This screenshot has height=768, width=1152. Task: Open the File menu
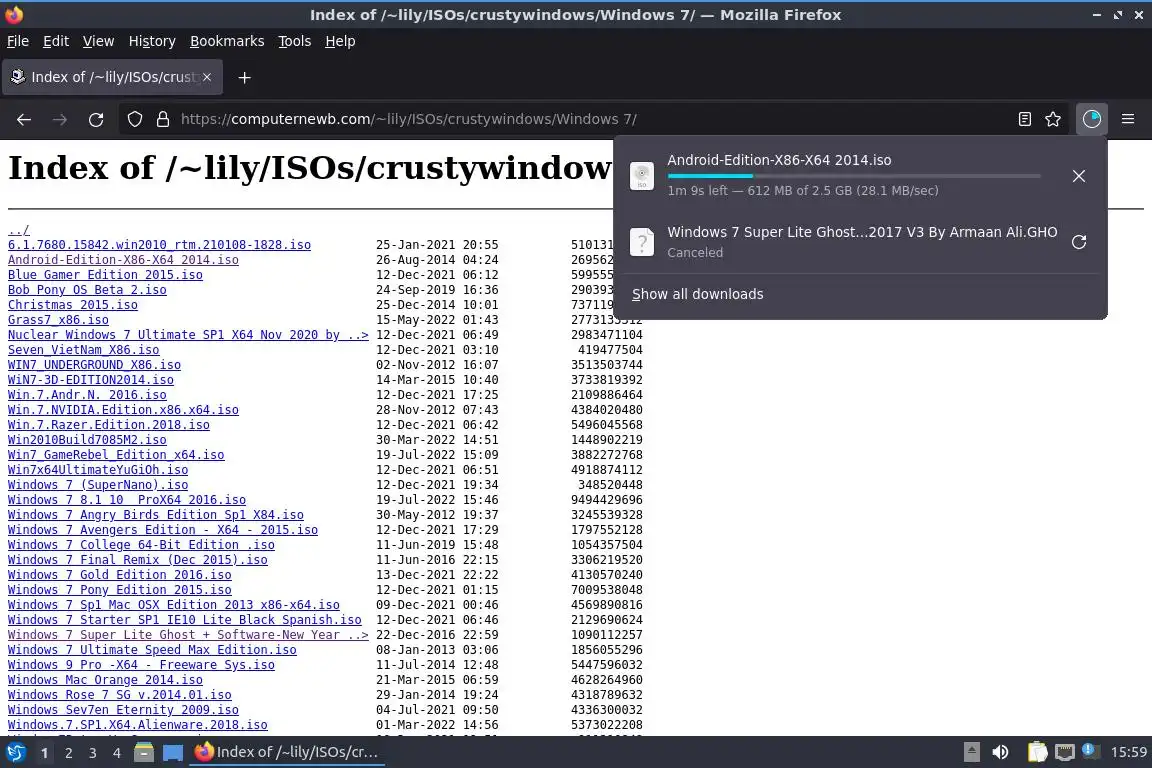(18, 41)
